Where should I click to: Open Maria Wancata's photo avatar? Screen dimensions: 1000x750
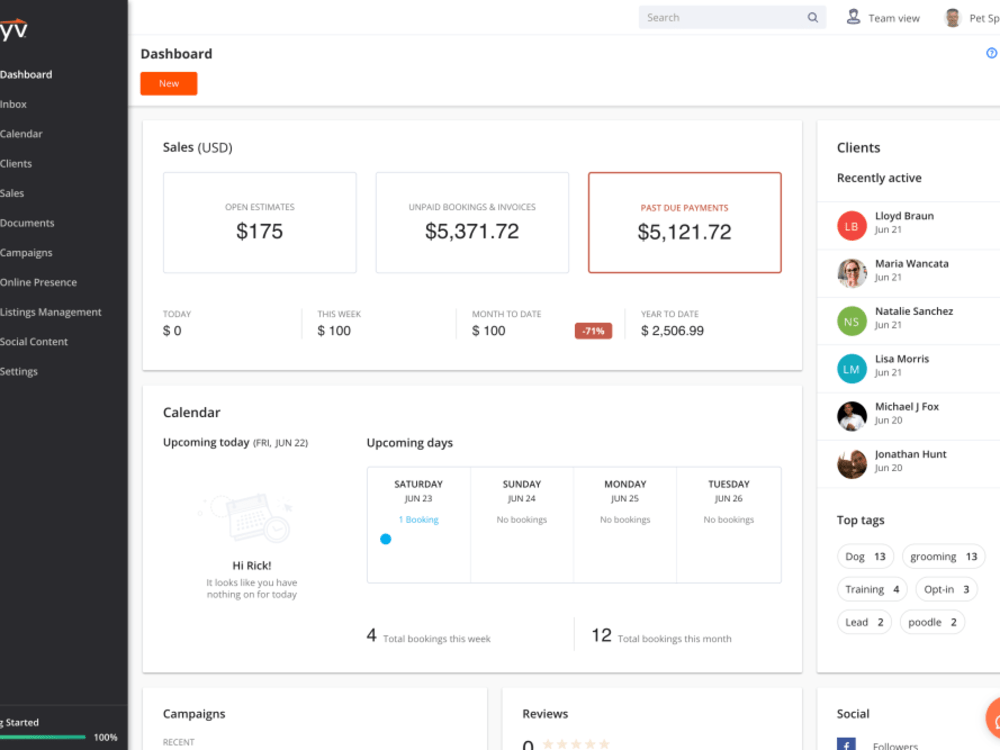[851, 274]
